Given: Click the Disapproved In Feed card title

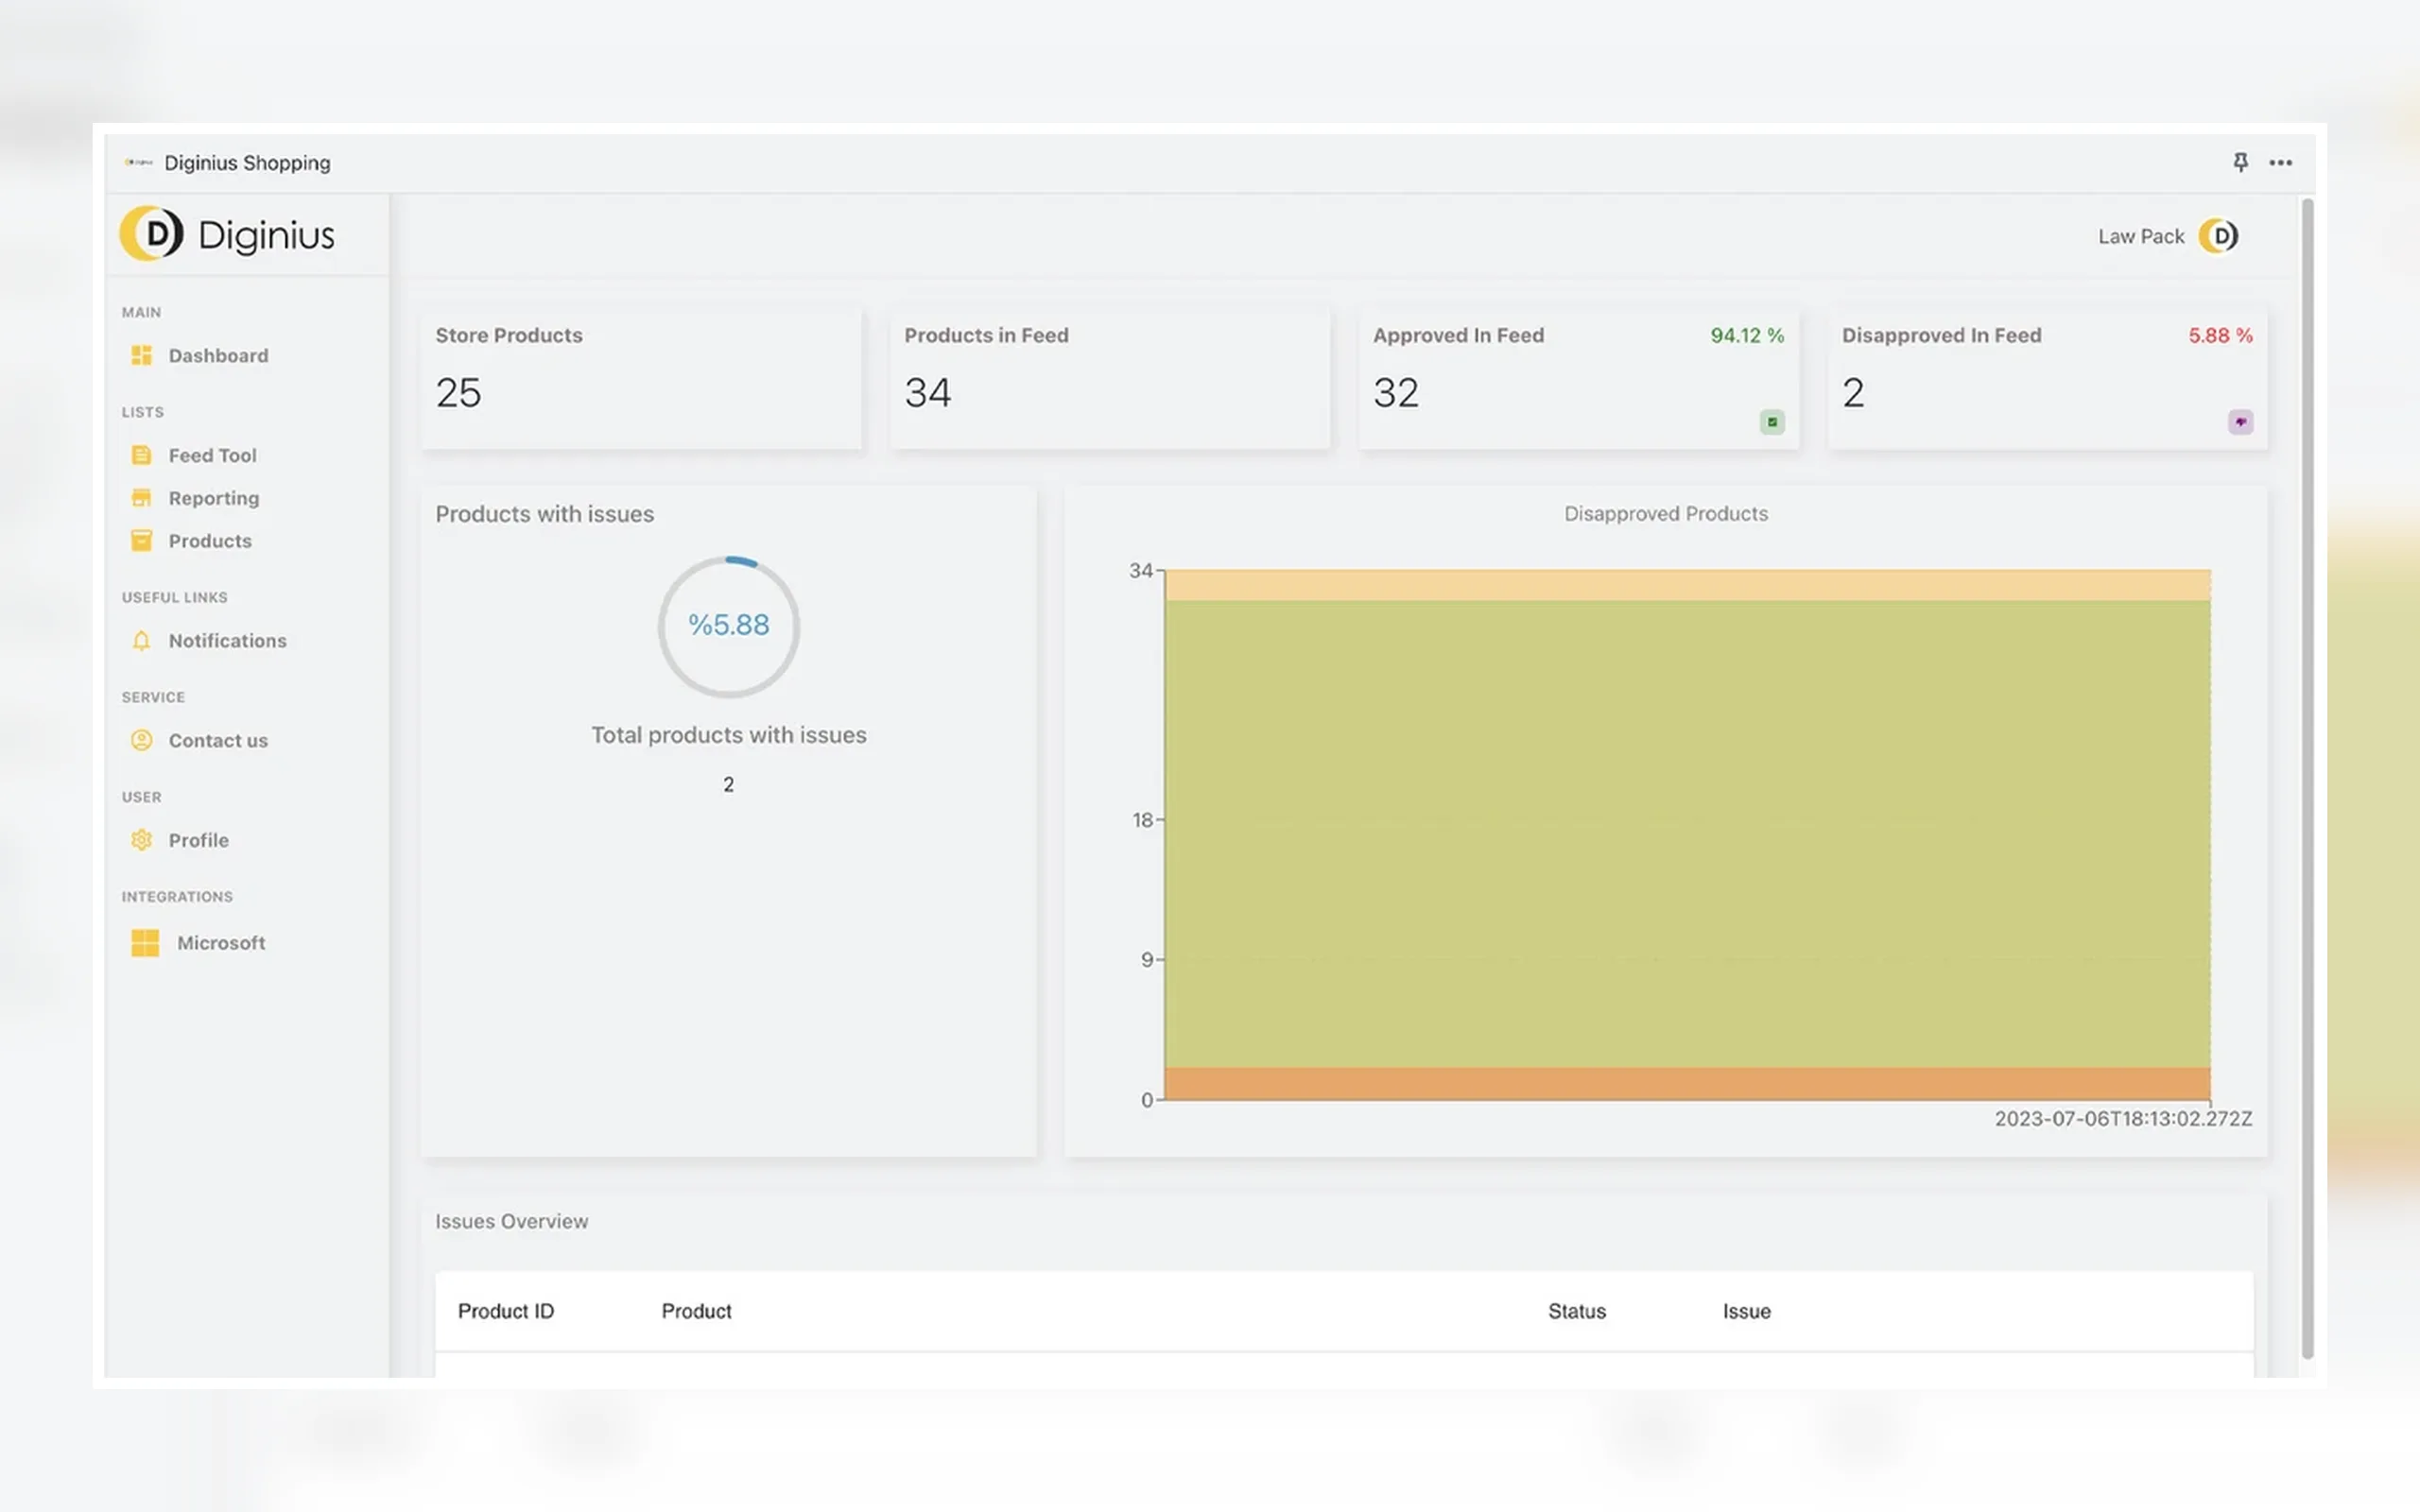Looking at the screenshot, I should click(1941, 336).
